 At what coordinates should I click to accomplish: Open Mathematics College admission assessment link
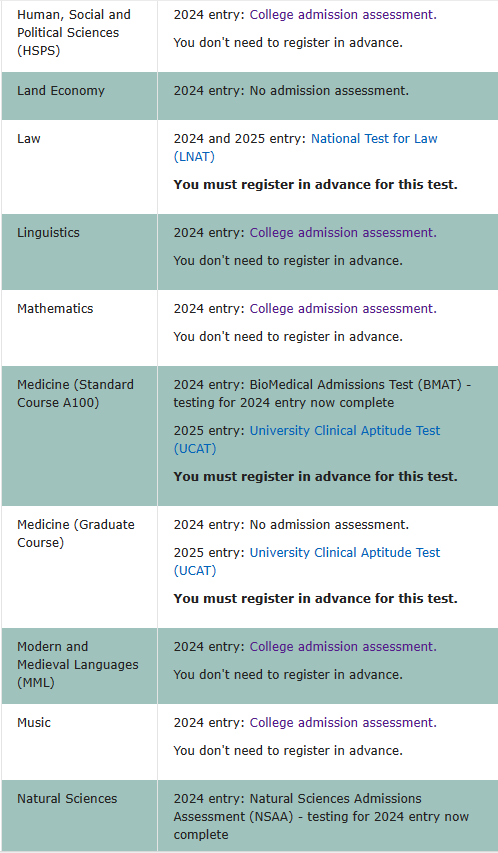(x=343, y=309)
